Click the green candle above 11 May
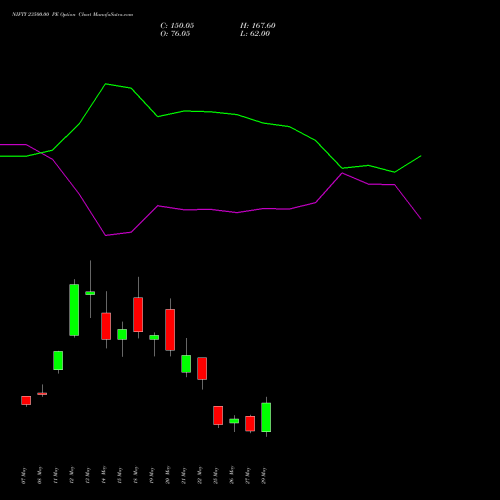 (x=58, y=360)
